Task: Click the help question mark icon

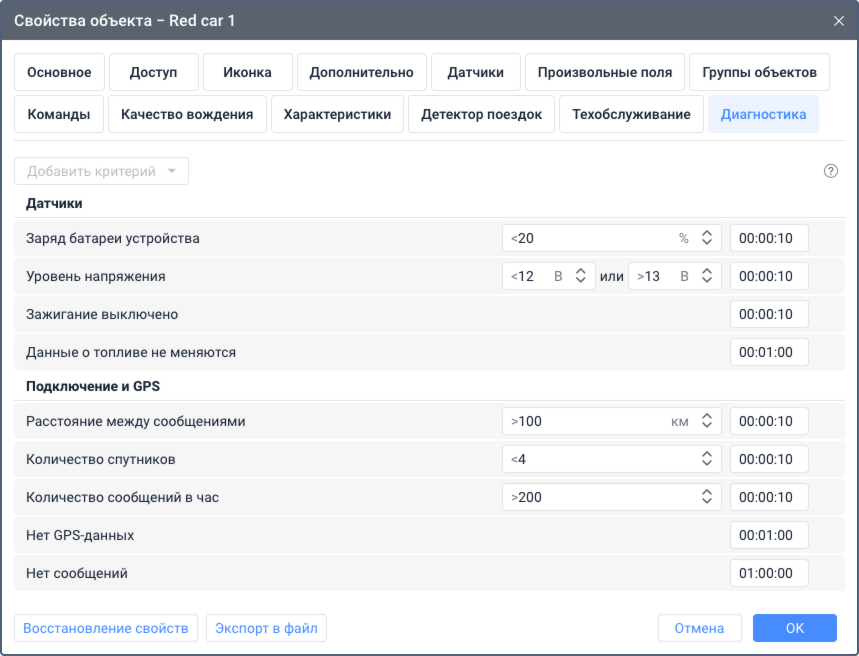Action: [830, 171]
